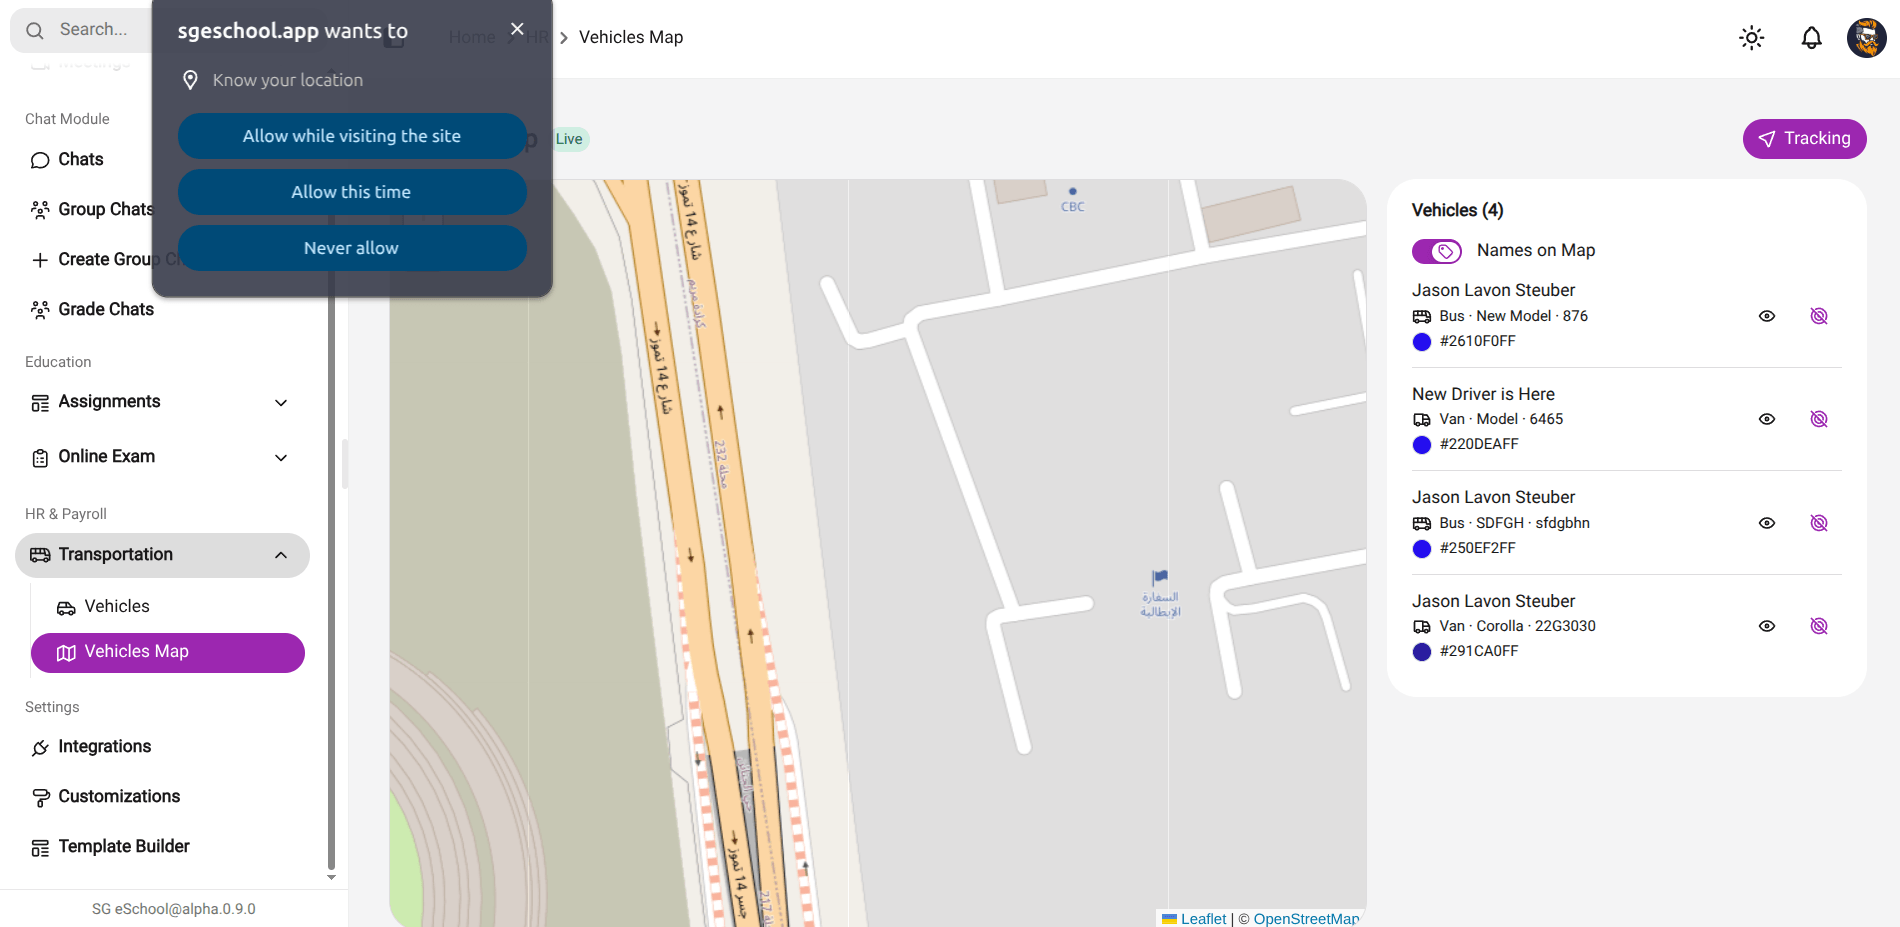Screen dimensions: 1900x927
Task: Toggle light theme sun icon
Action: point(1751,38)
